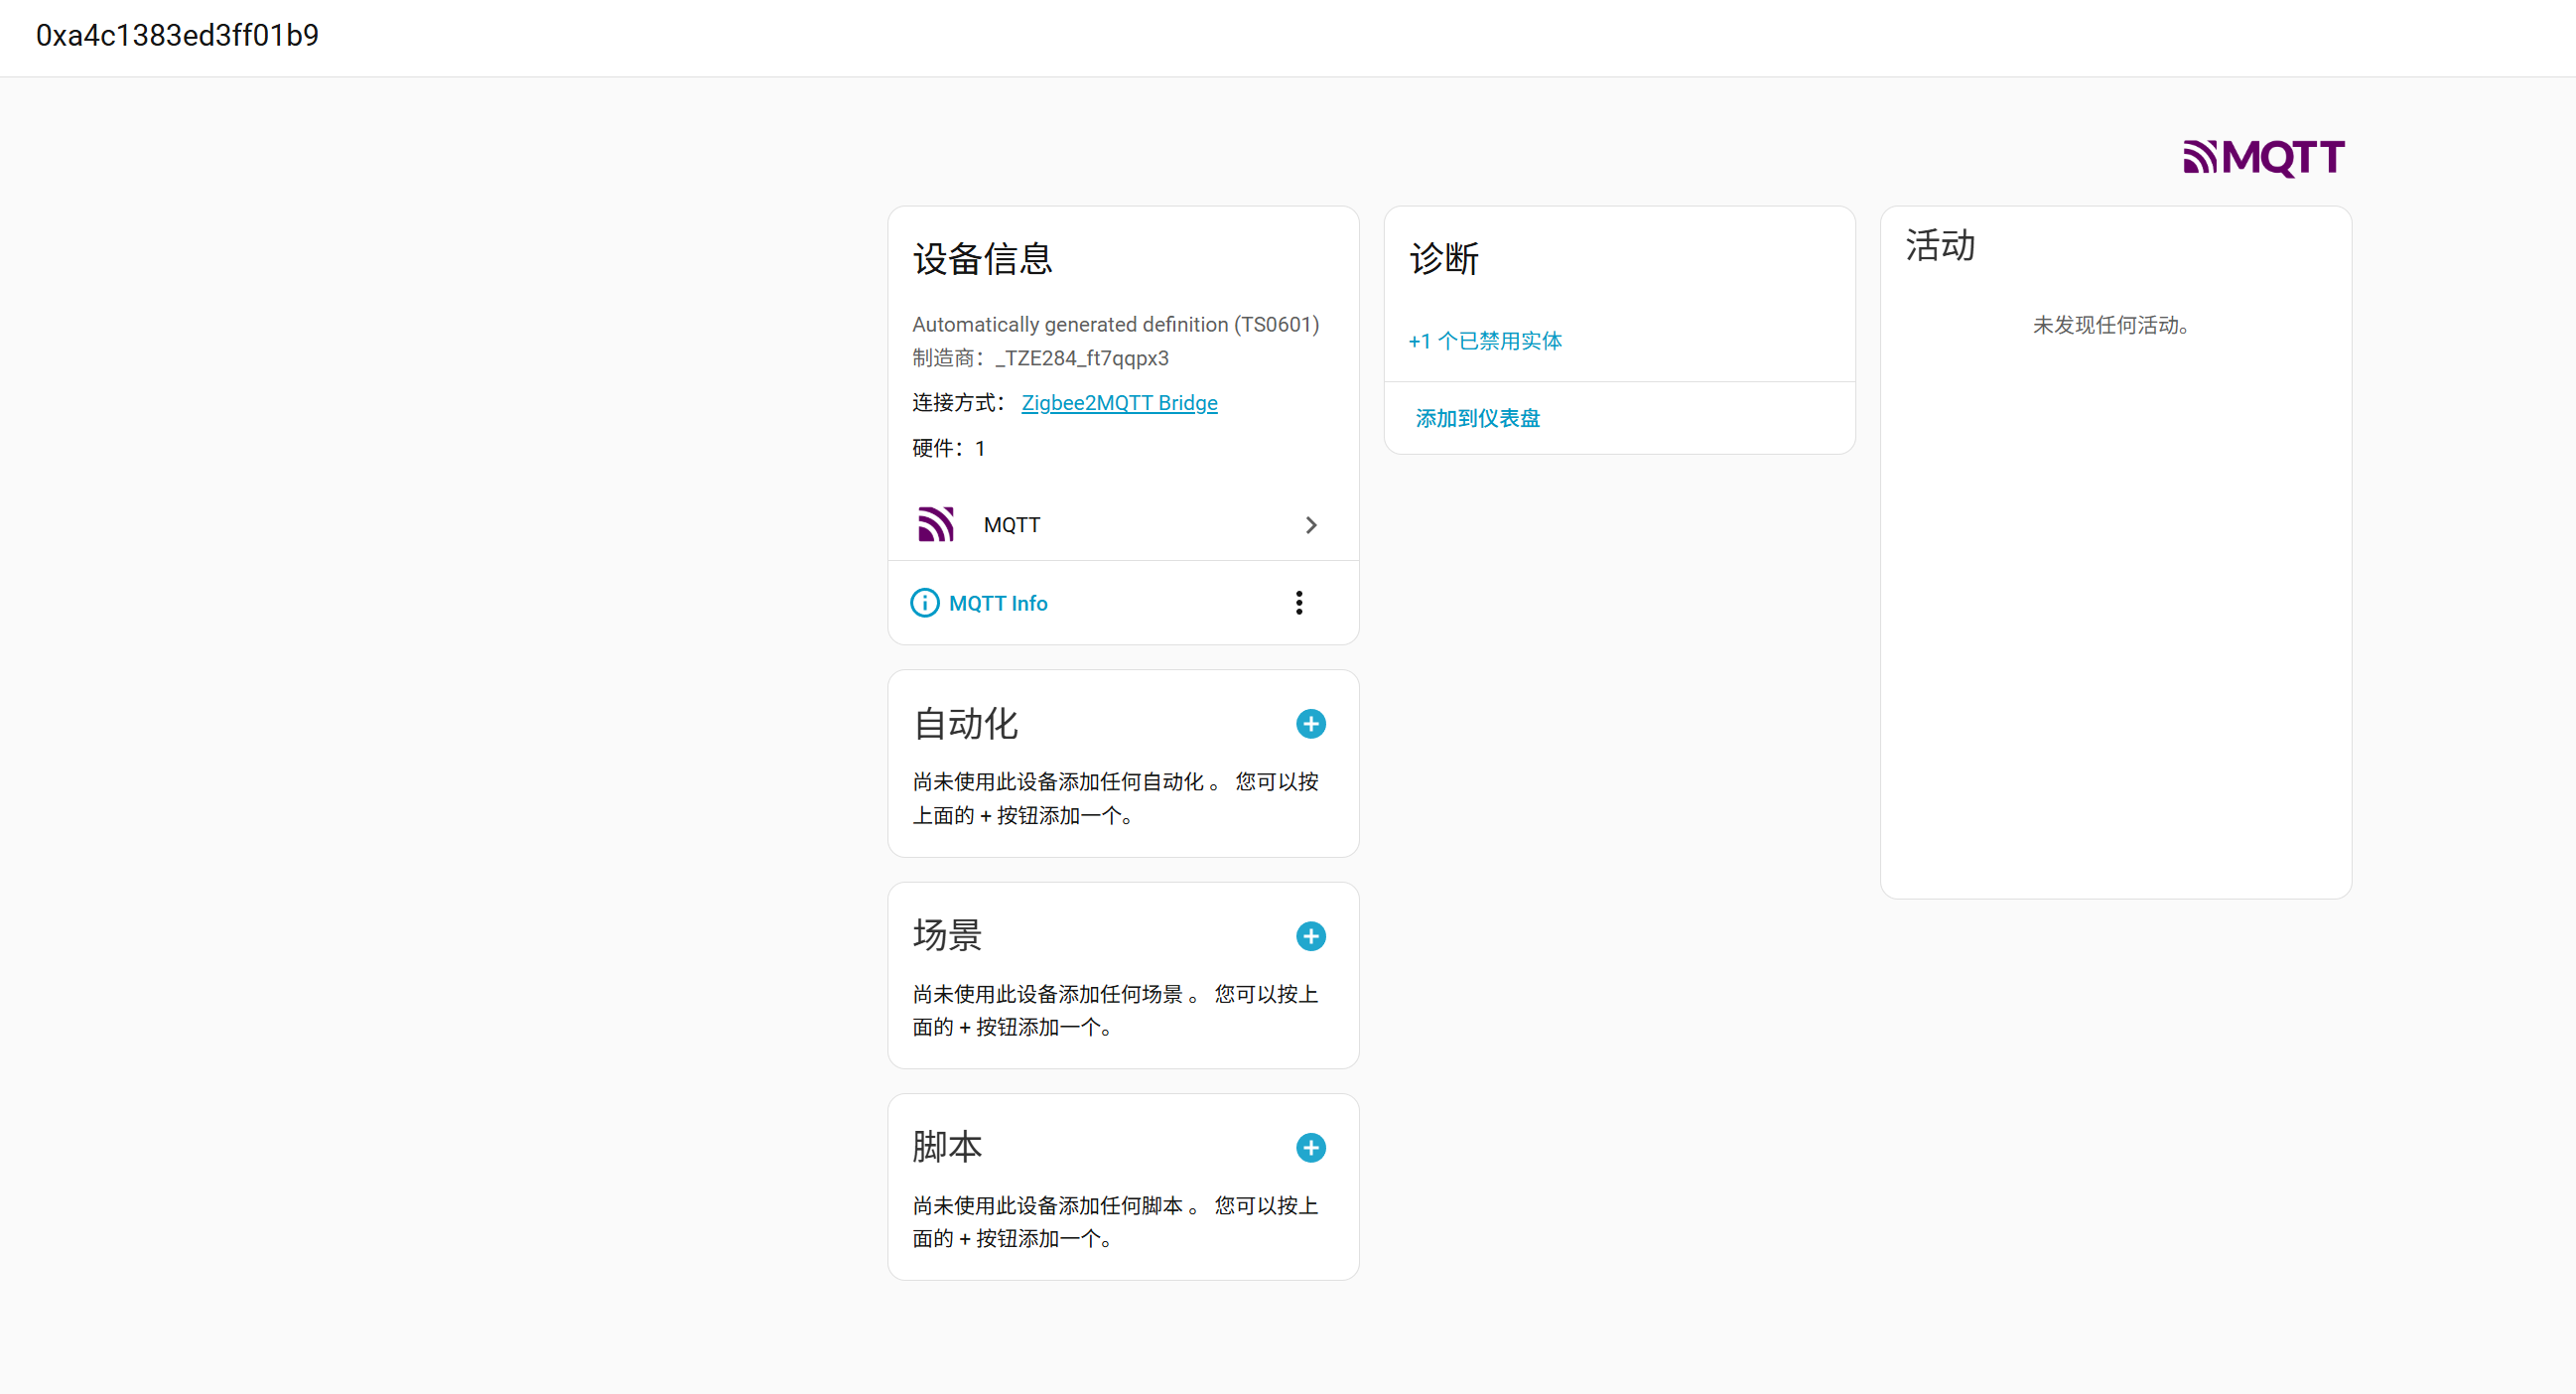The height and width of the screenshot is (1394, 2576).
Task: Click the 硬件: 1 line
Action: (x=949, y=448)
